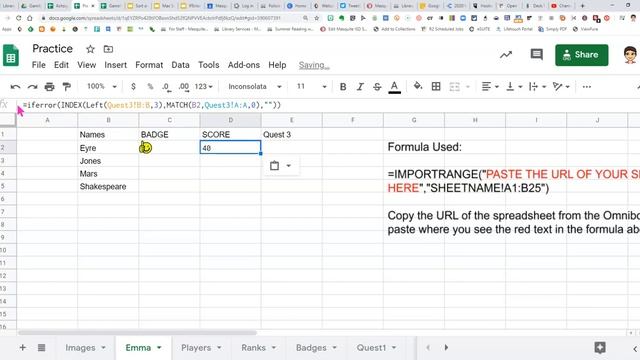Screen dimensions: 640x360
Task: Click the Explore button bottom right
Action: [600, 348]
